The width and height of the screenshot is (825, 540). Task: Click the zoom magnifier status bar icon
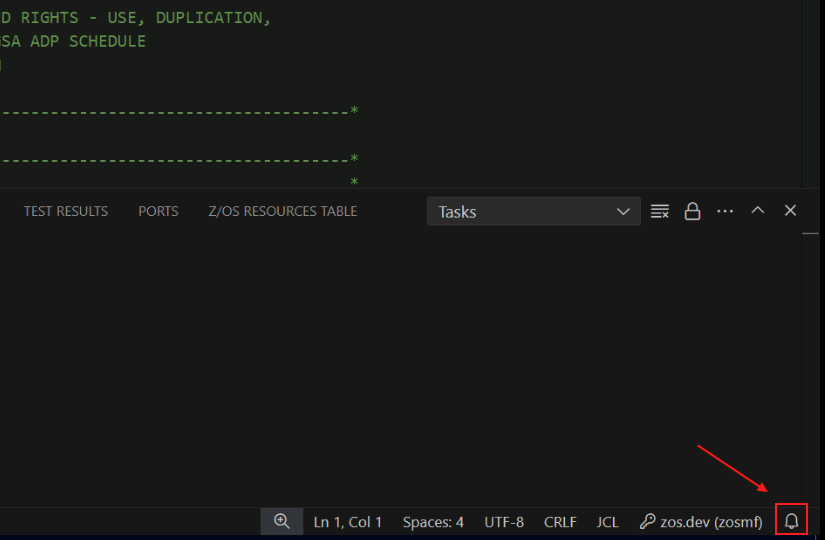[282, 521]
